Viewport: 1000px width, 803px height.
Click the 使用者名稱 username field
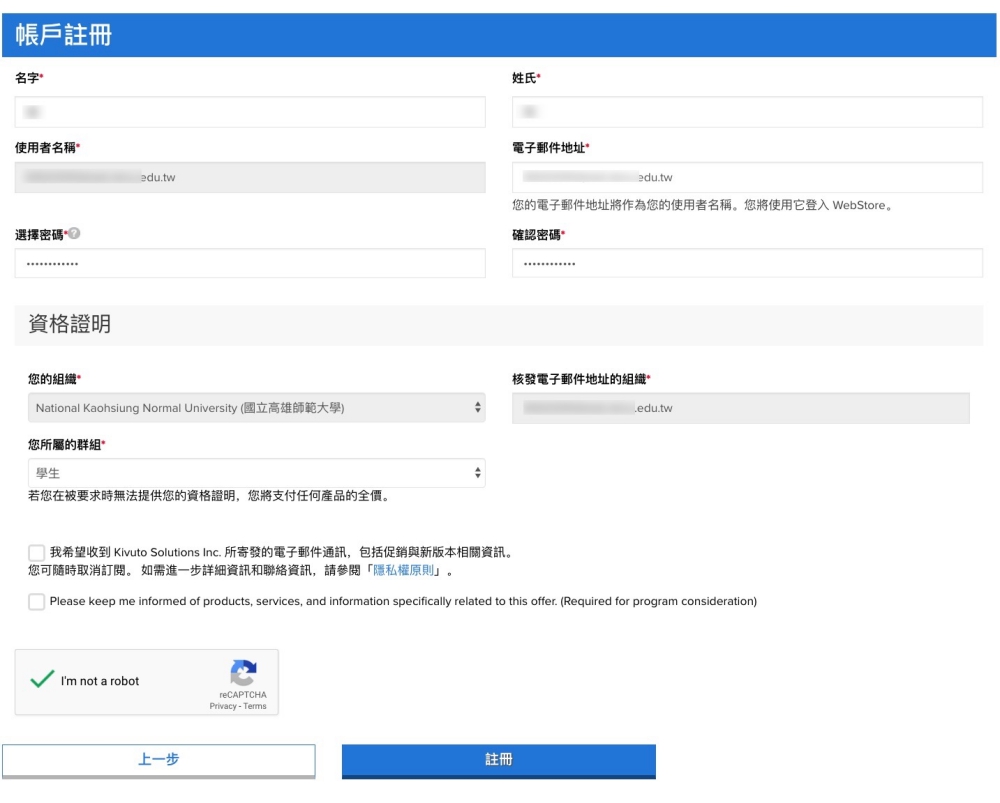250,178
